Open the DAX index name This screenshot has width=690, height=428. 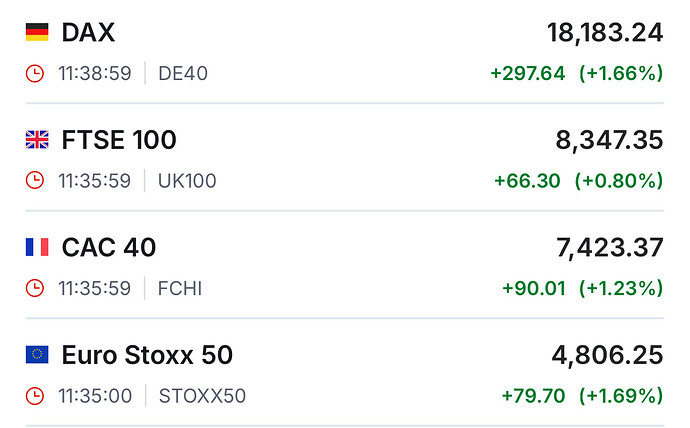click(x=88, y=33)
